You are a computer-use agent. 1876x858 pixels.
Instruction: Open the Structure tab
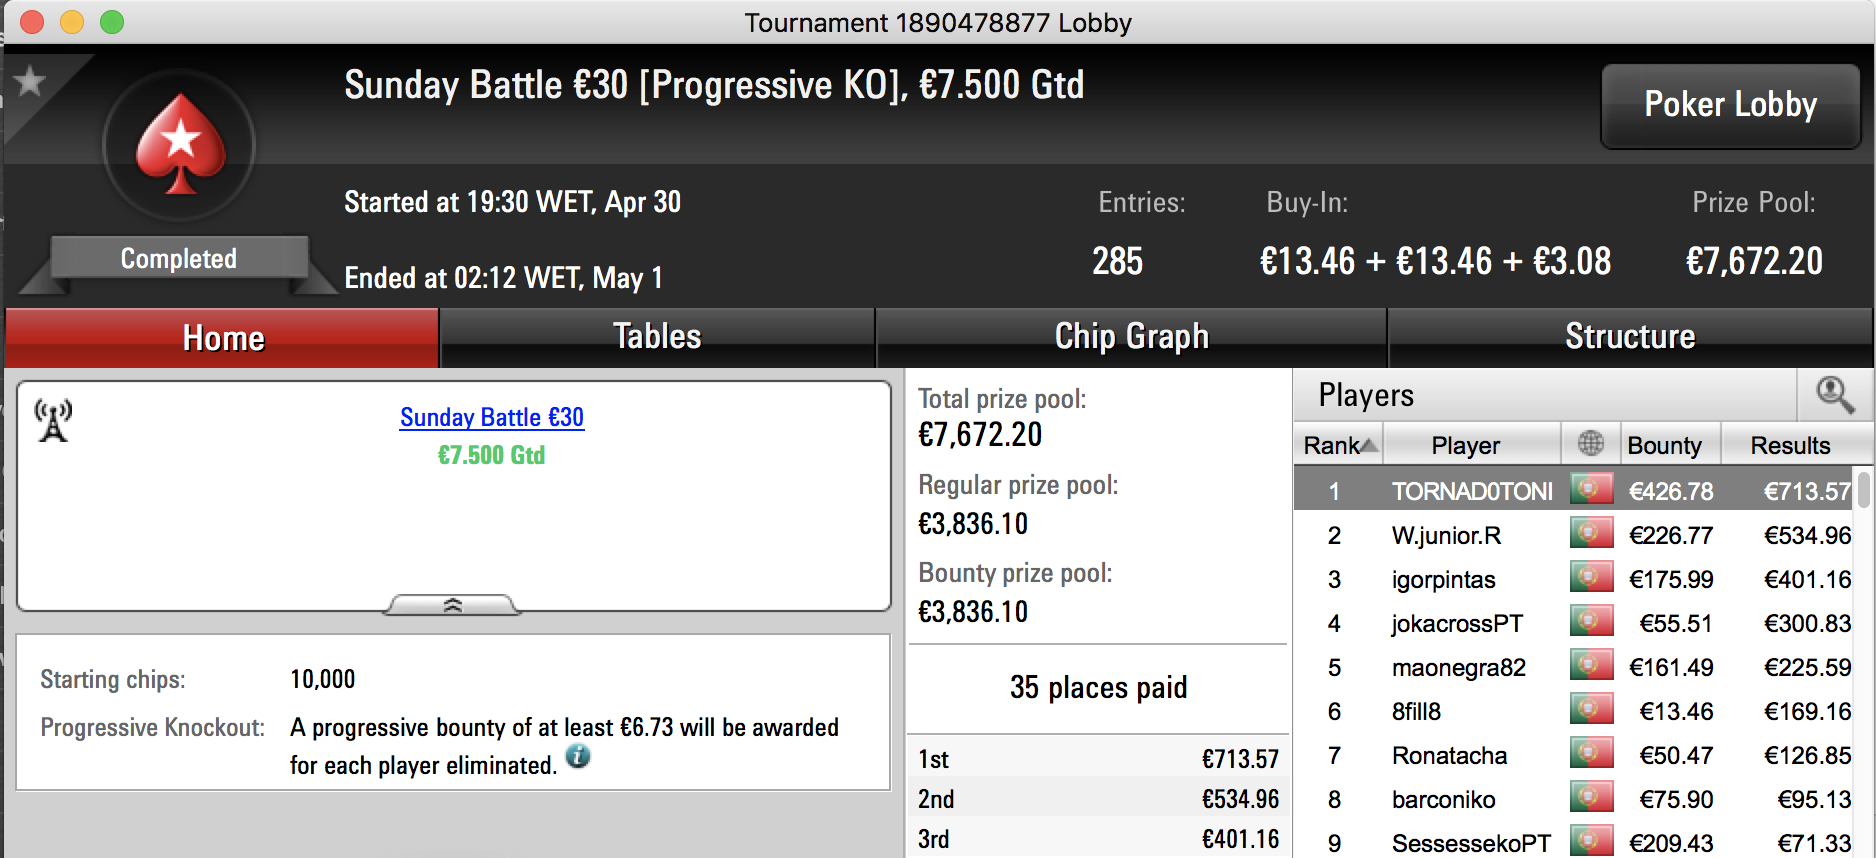pyautogui.click(x=1629, y=337)
